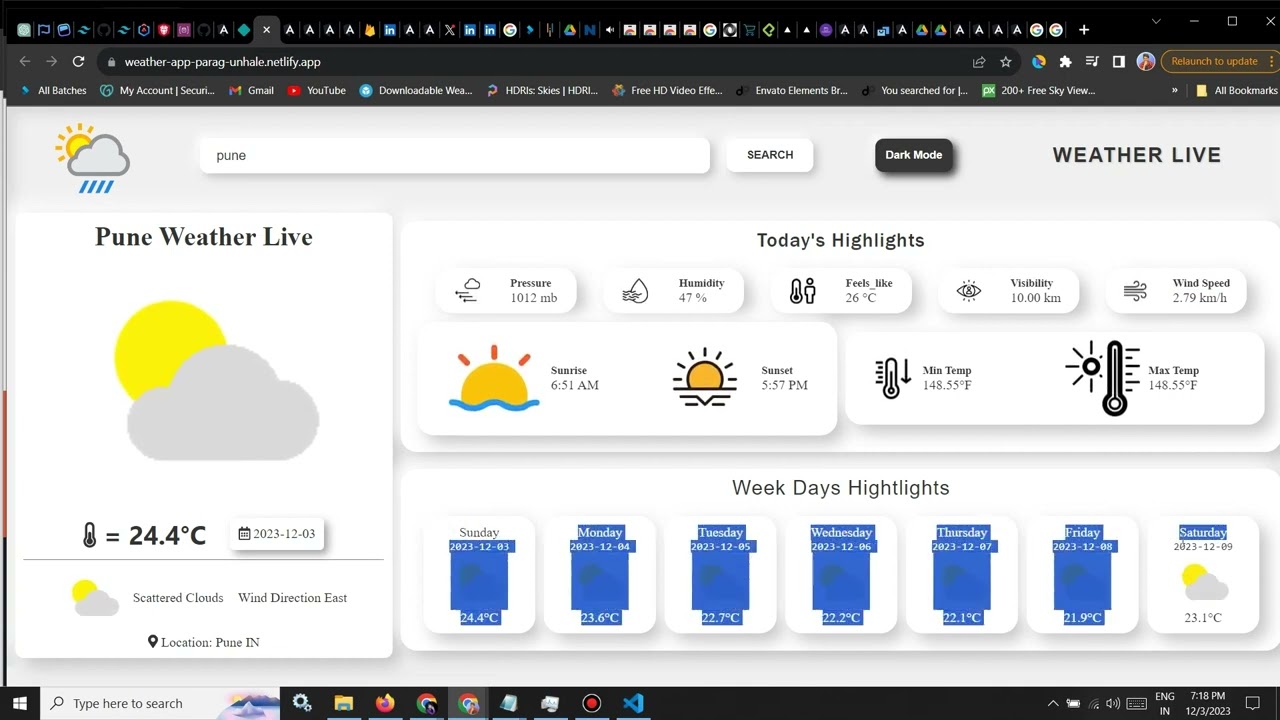Open the All Batches bookmark

point(53,90)
